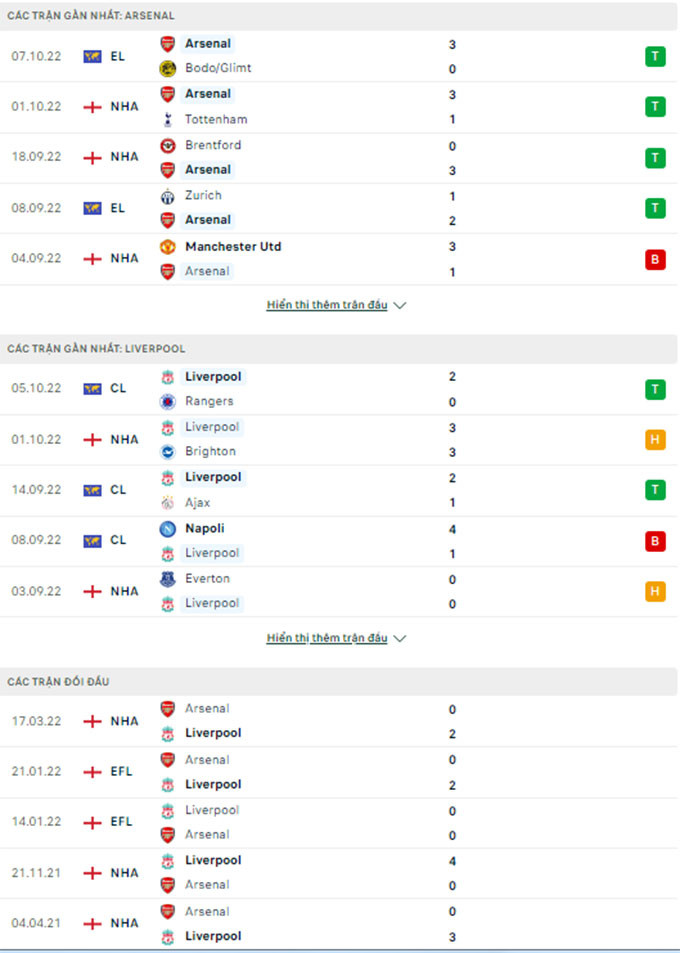This screenshot has height=953, width=680.
Task: Click the Zurich club crest icon
Action: pos(168,196)
